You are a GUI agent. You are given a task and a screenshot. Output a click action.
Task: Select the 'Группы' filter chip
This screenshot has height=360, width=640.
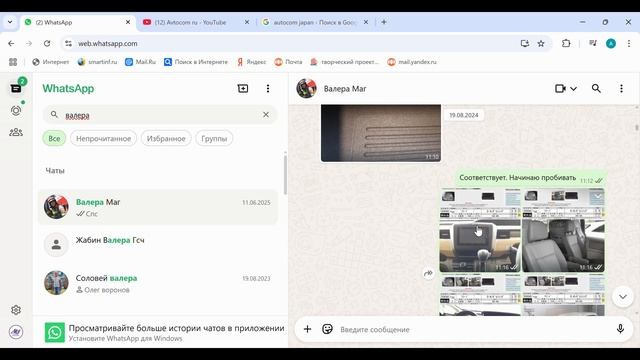pyautogui.click(x=214, y=138)
